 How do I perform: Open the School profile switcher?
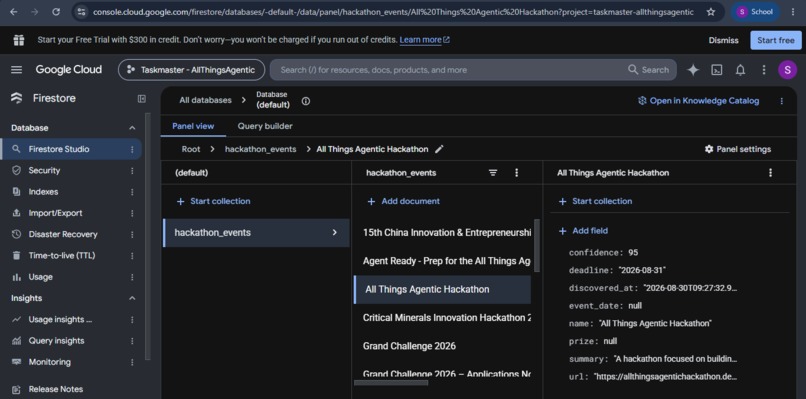pos(755,12)
